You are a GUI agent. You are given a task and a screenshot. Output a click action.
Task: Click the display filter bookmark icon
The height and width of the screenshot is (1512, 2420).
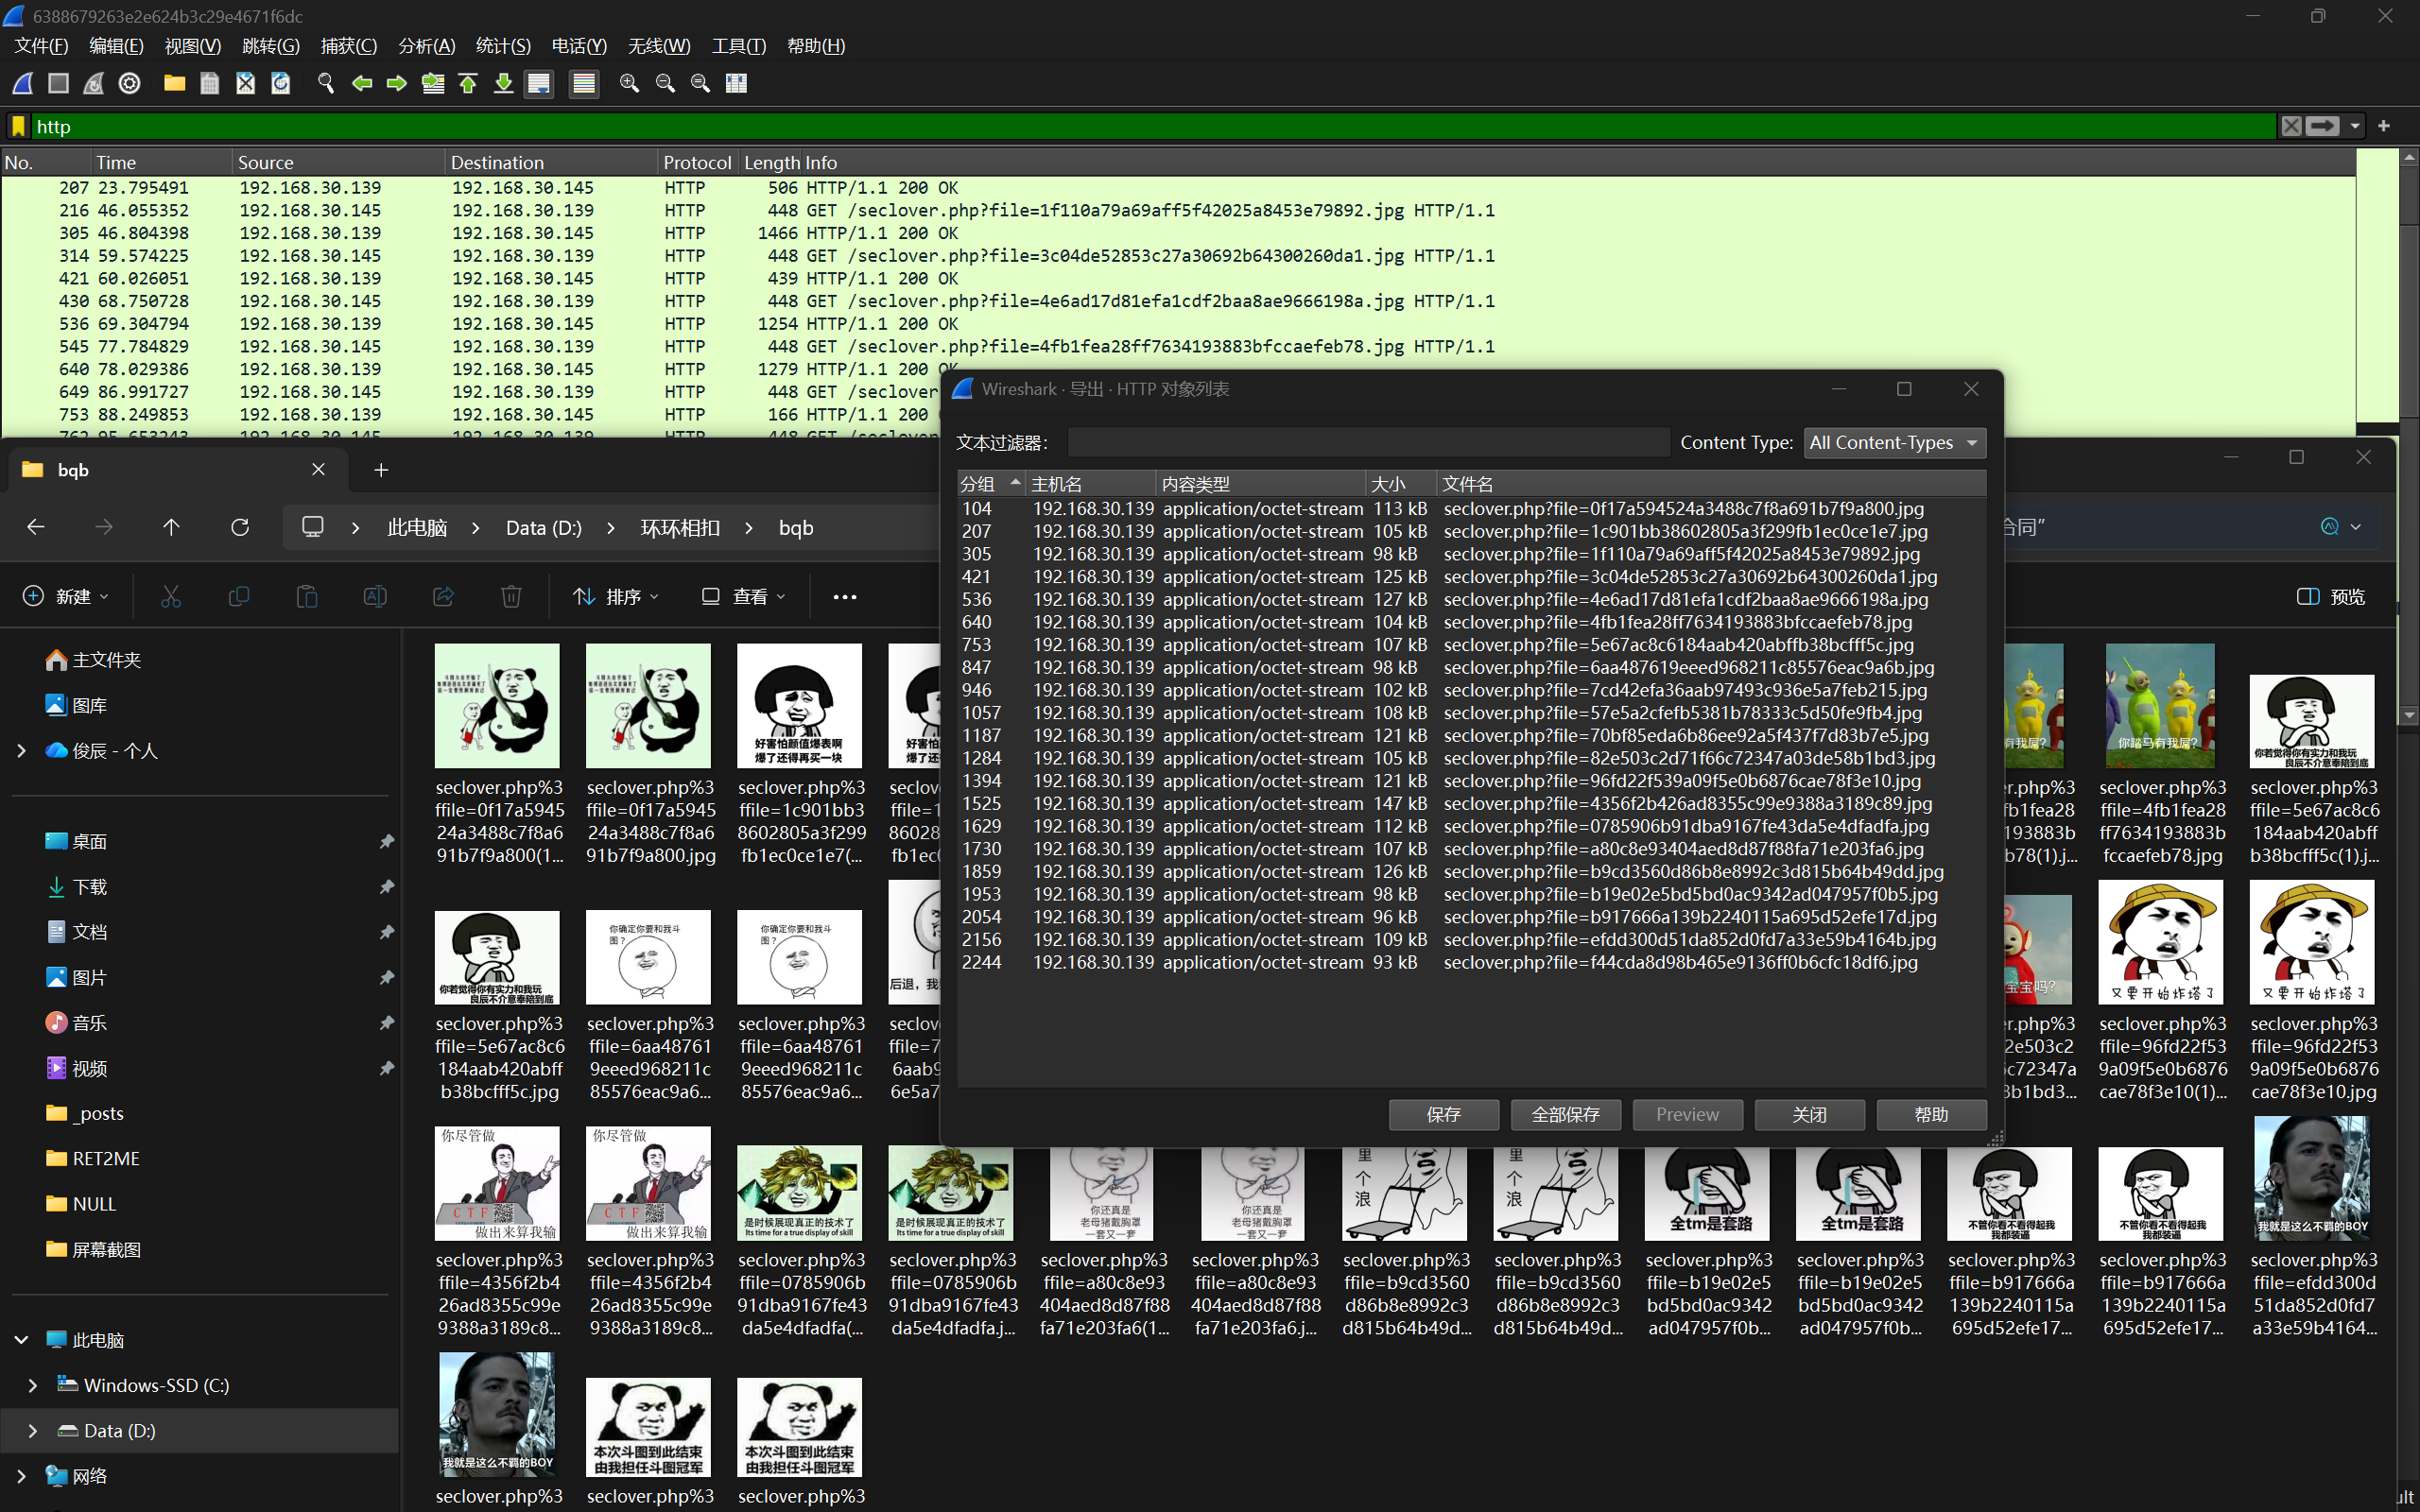point(18,127)
